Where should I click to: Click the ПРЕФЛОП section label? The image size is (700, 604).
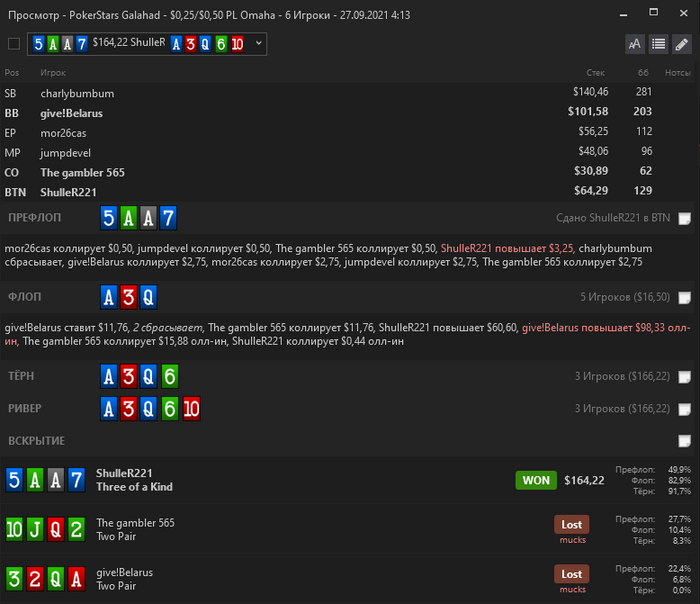click(x=34, y=218)
